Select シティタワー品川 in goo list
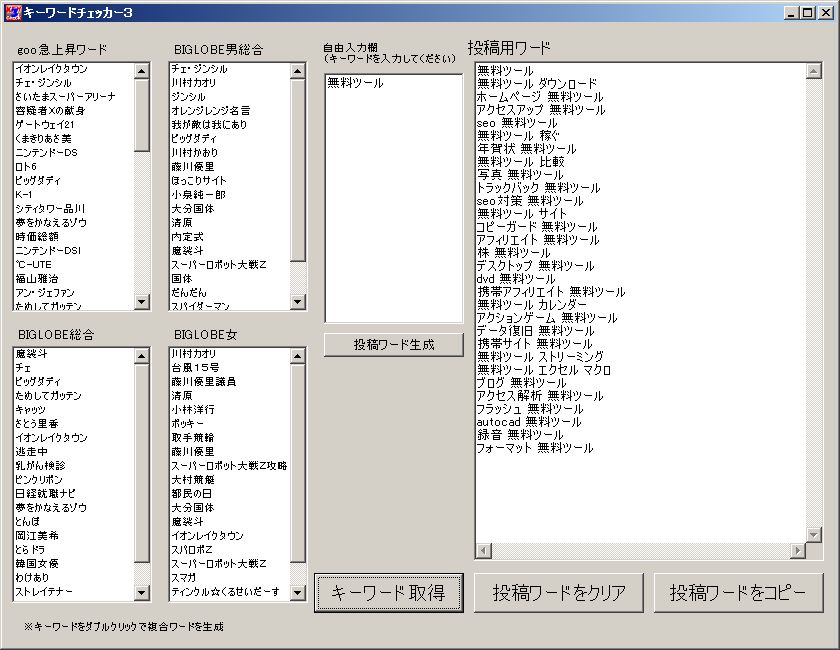This screenshot has height=650, width=840. pyautogui.click(x=50, y=208)
